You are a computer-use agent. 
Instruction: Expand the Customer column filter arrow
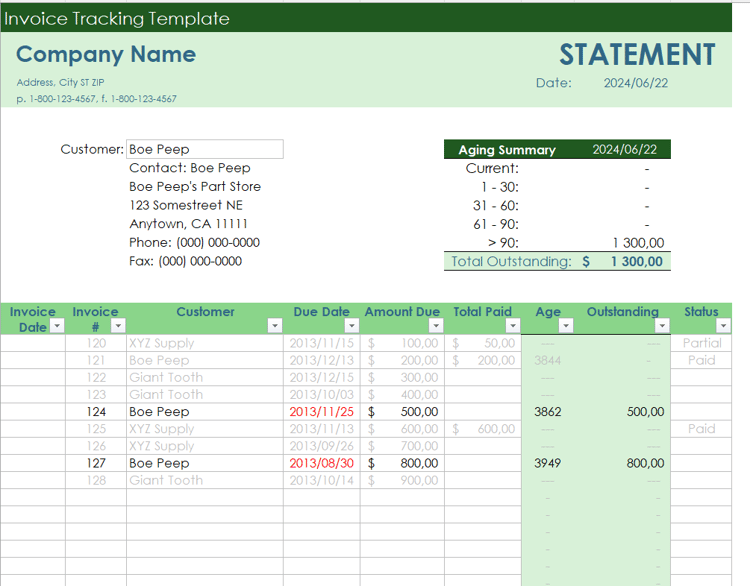(275, 326)
